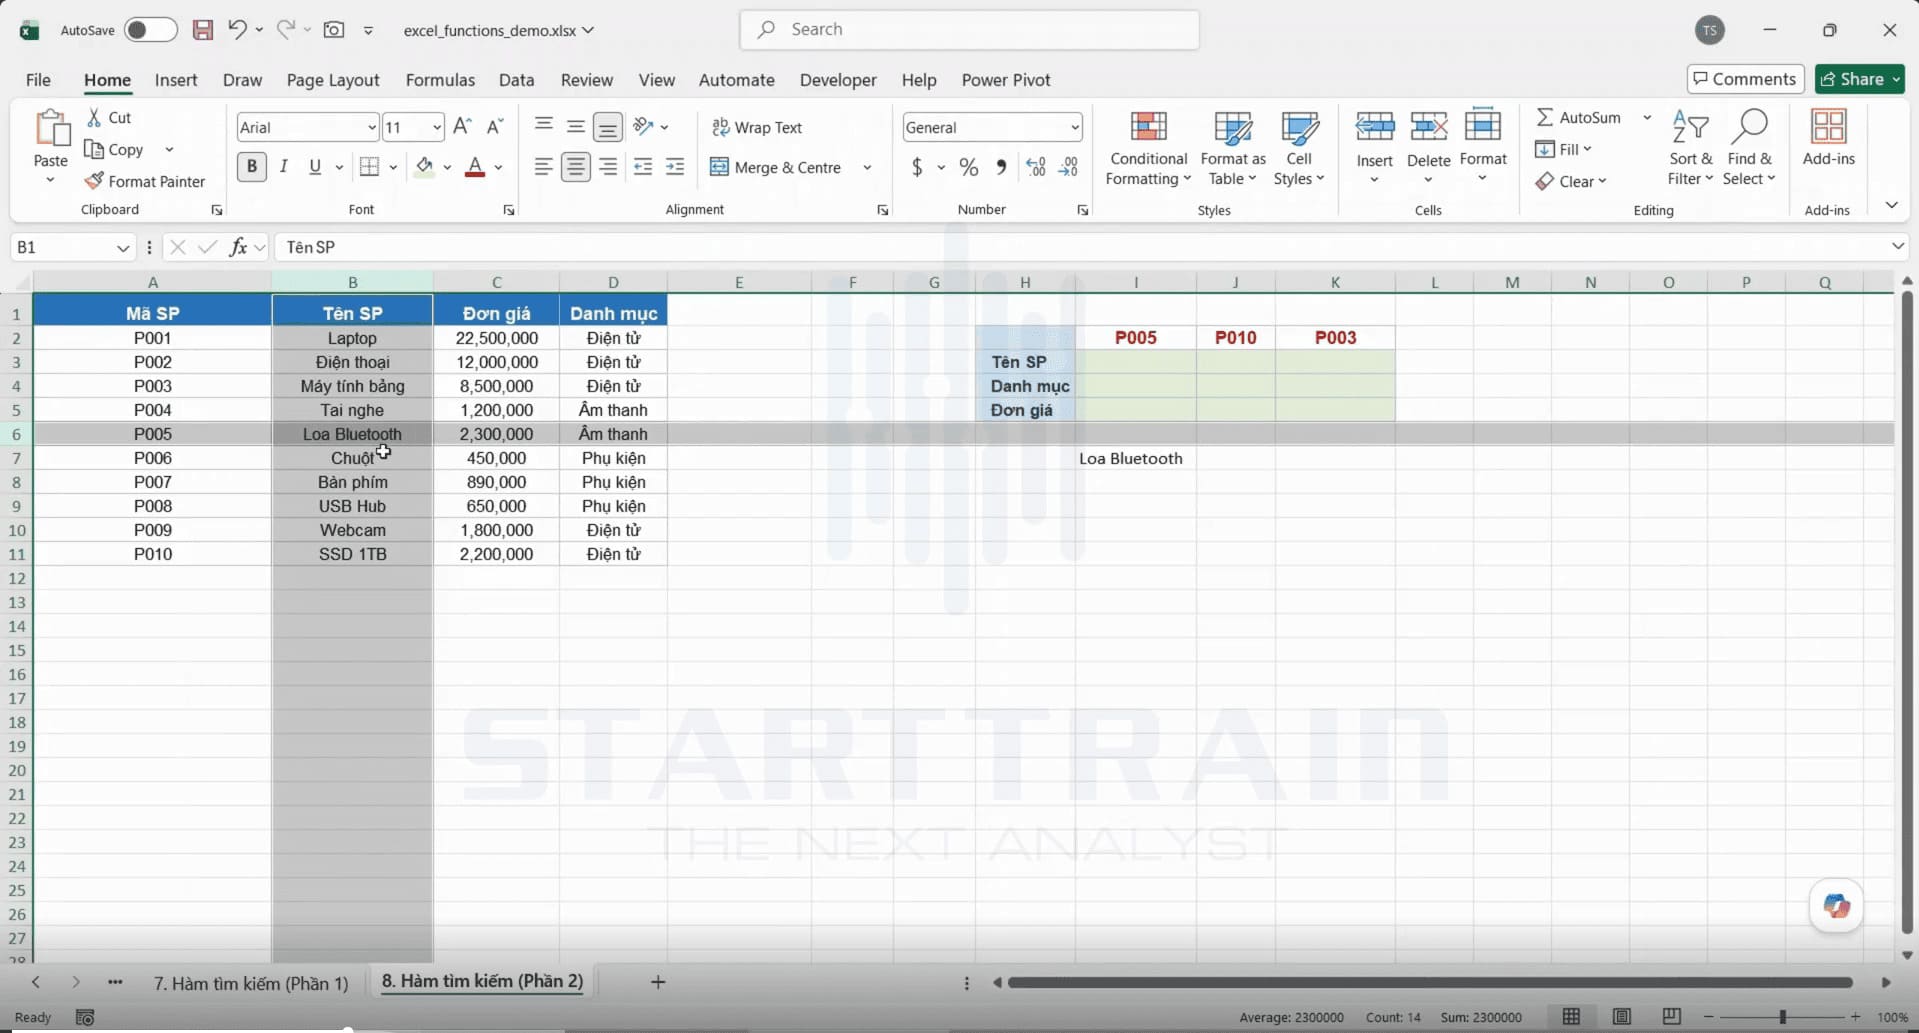The image size is (1919, 1033).
Task: Click the Insert Function fx icon
Action: (238, 247)
